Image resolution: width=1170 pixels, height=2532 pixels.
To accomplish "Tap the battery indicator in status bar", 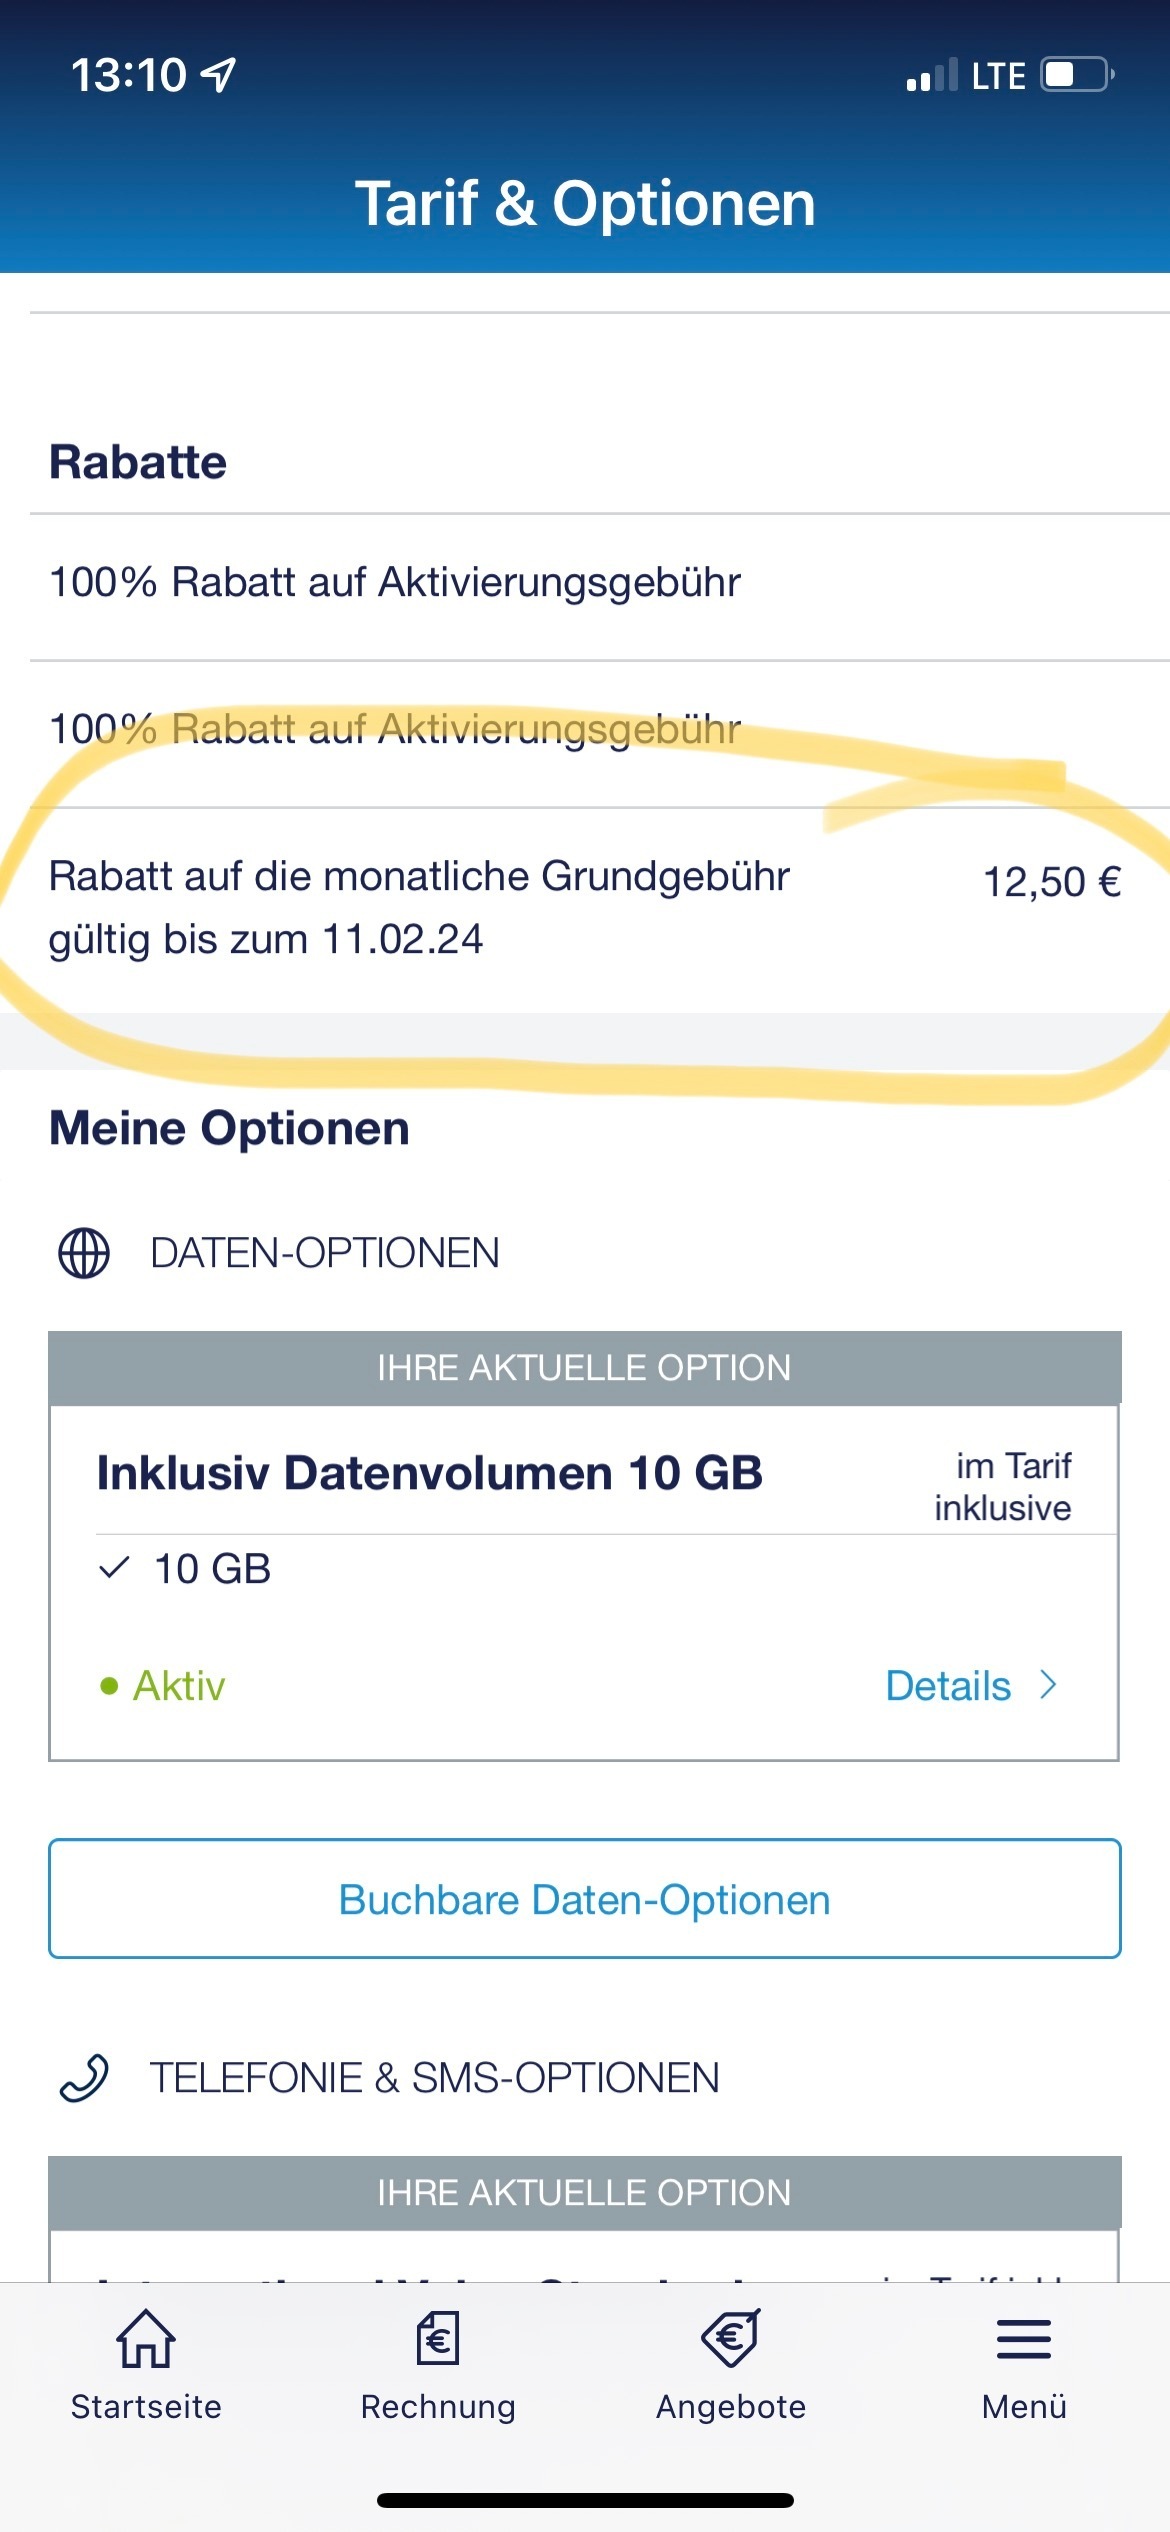I will (x=1078, y=75).
